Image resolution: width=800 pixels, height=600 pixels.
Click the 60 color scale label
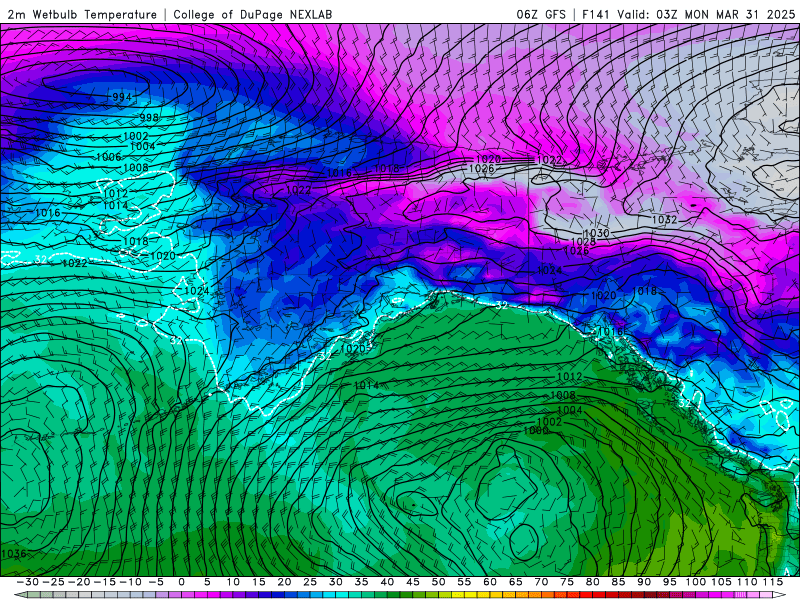pyautogui.click(x=490, y=582)
